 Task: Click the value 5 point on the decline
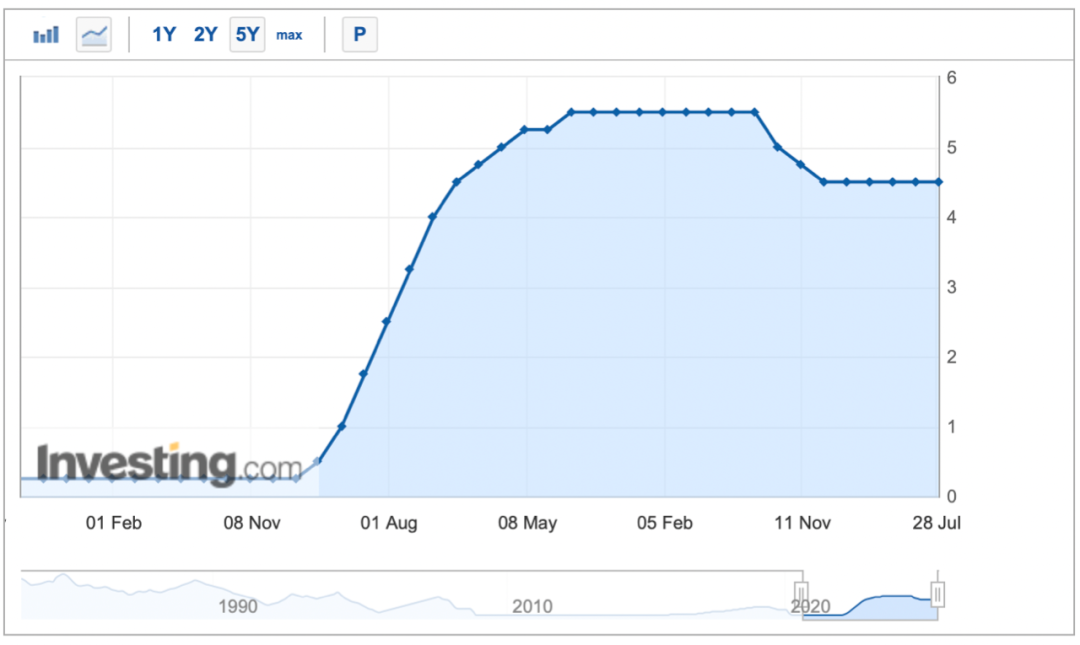pyautogui.click(x=778, y=147)
